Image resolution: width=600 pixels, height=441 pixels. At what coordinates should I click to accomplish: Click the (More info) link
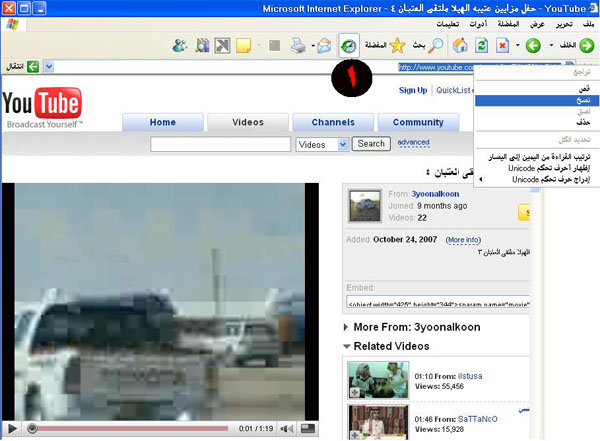[x=463, y=240]
